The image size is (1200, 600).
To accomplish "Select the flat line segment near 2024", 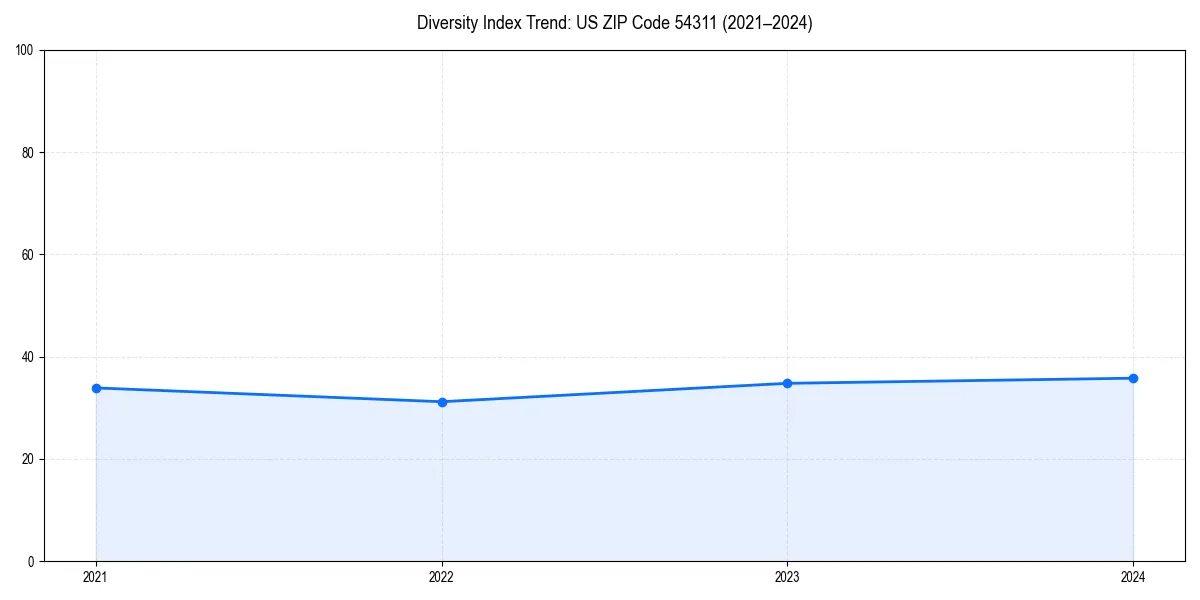I will tap(960, 379).
